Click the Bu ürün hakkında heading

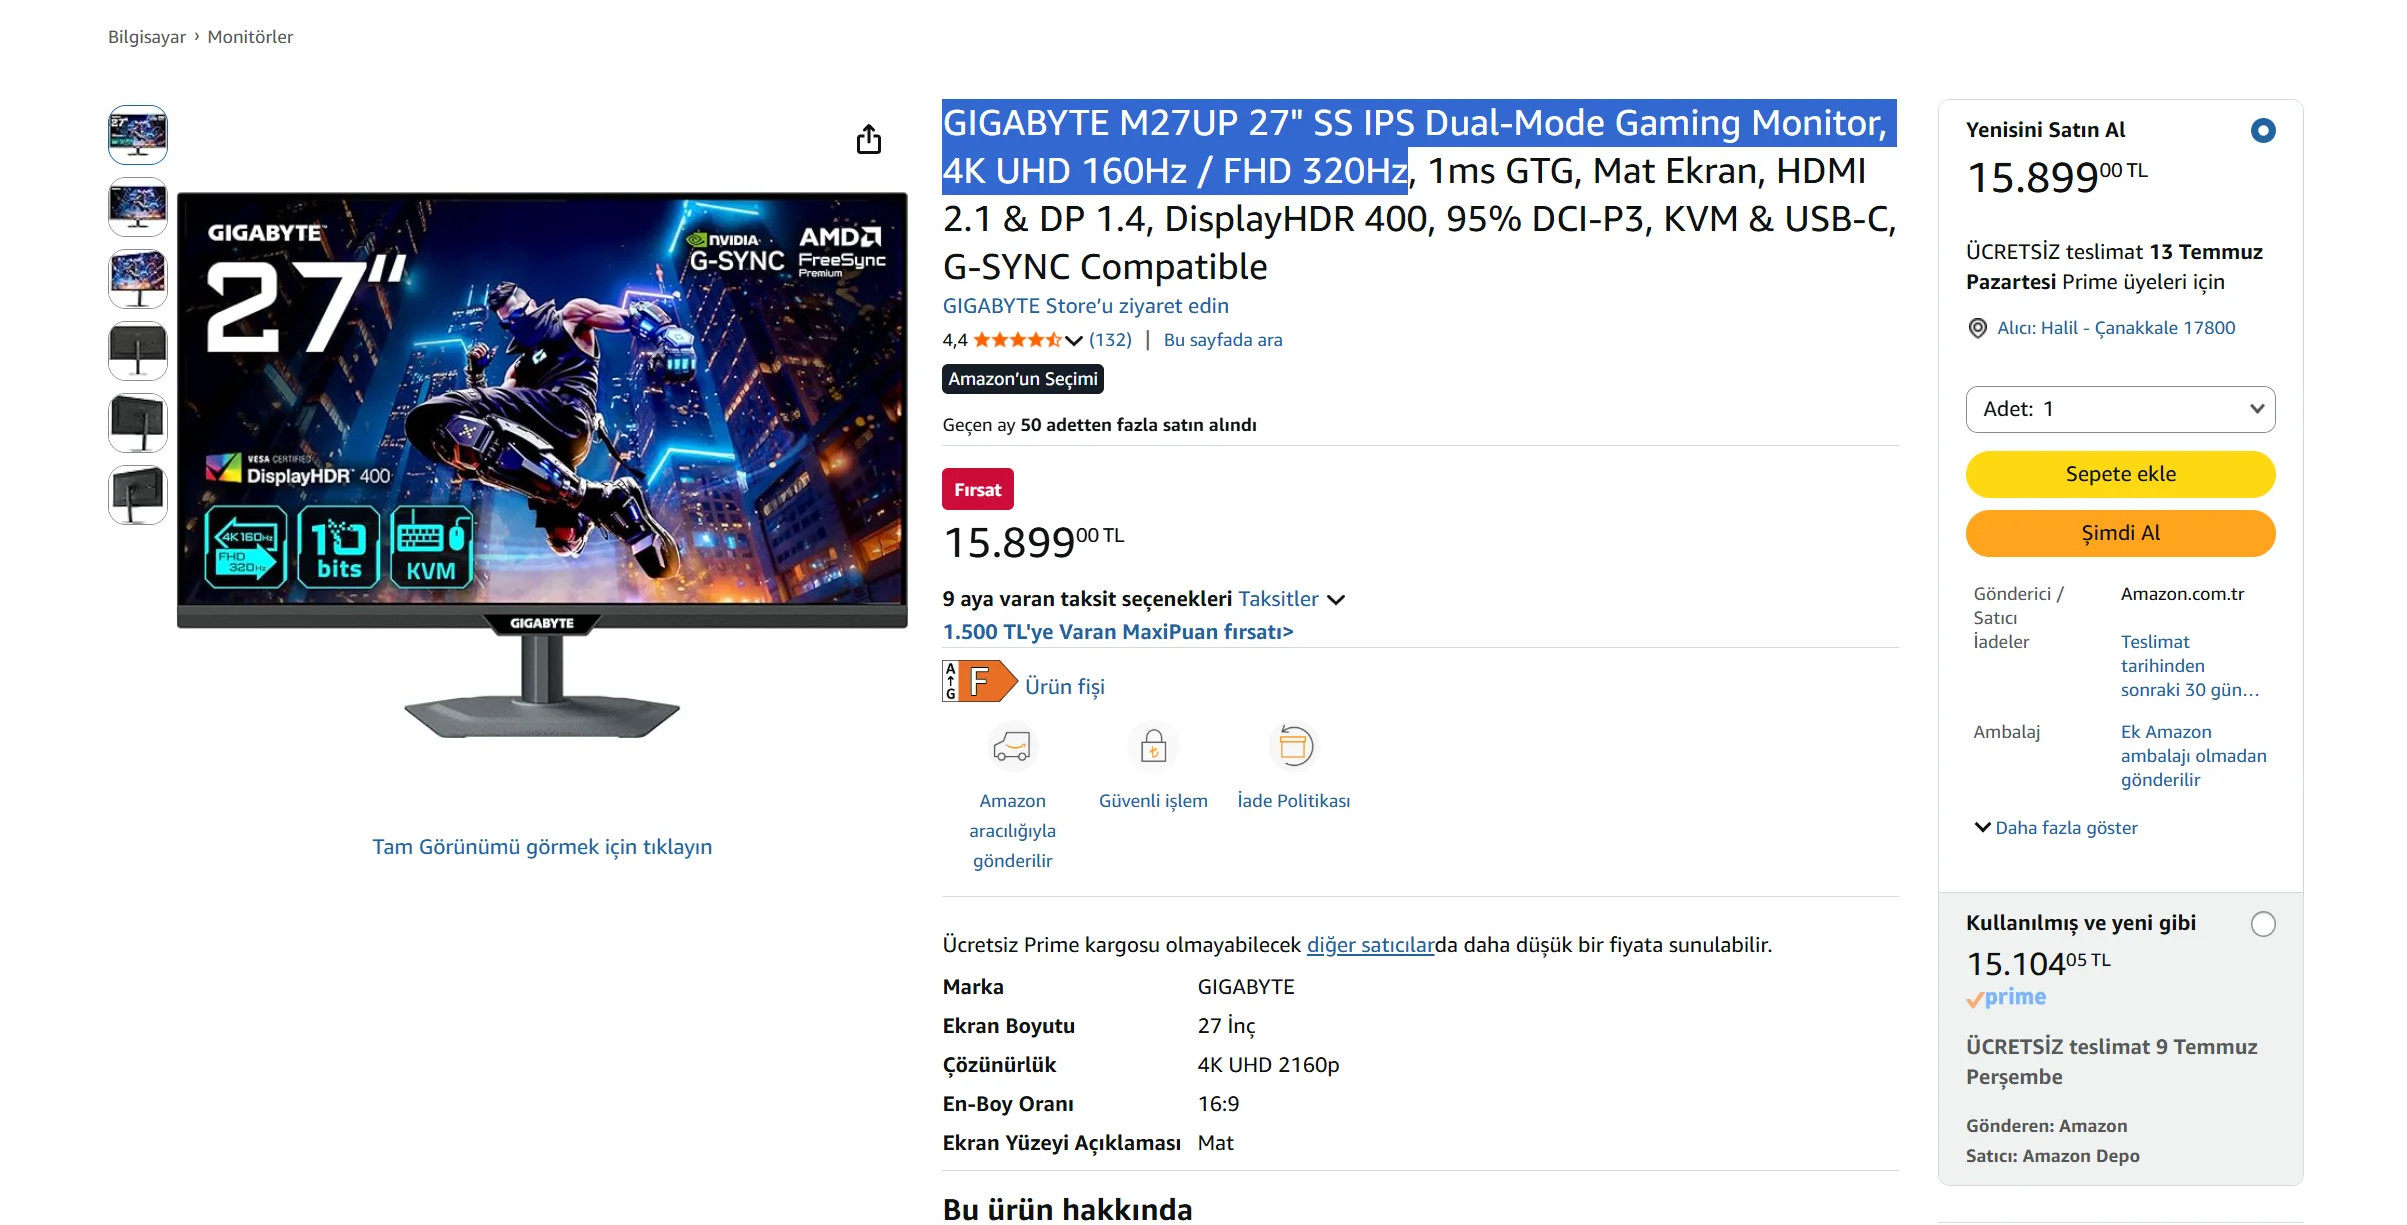[1068, 1209]
